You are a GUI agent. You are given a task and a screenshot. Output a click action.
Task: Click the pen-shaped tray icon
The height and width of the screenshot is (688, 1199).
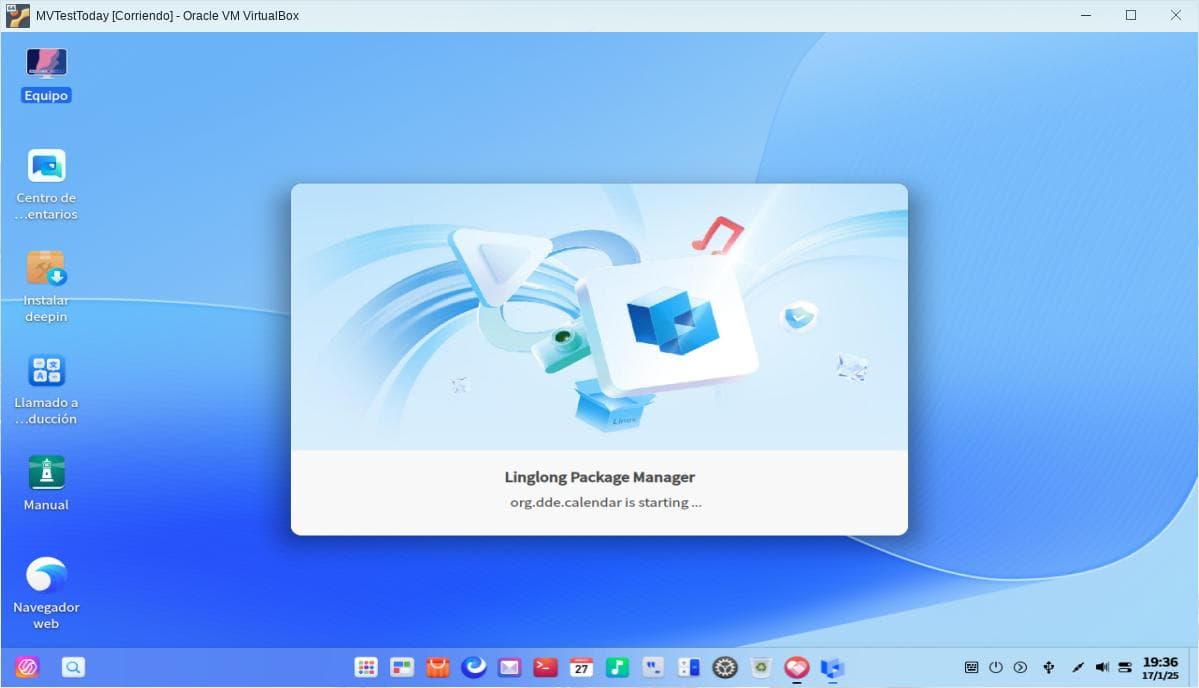tap(1077, 667)
